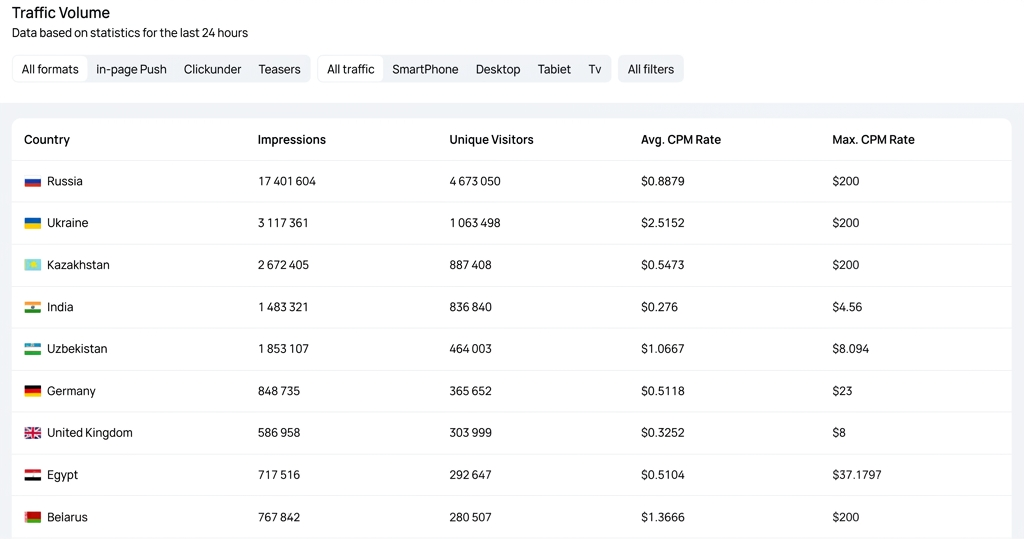Switch to in-page Push format
Viewport: 1024px width, 539px height.
[131, 69]
